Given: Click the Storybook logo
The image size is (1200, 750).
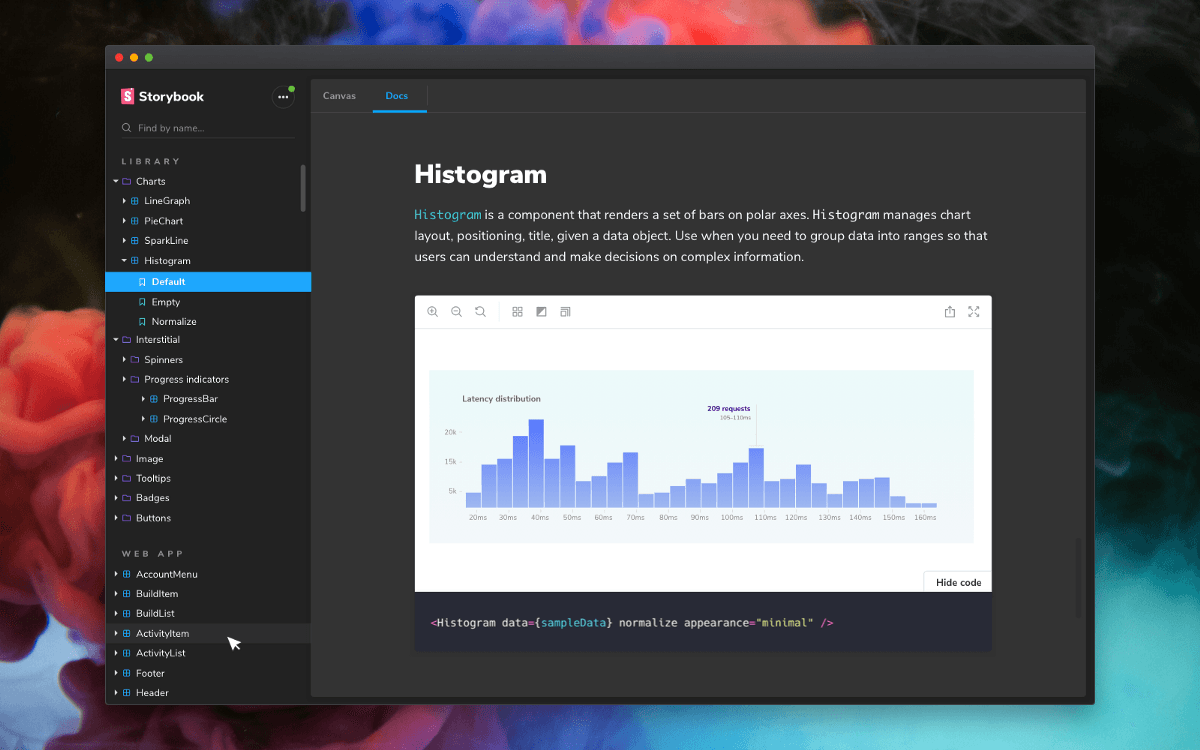Looking at the screenshot, I should (x=162, y=97).
